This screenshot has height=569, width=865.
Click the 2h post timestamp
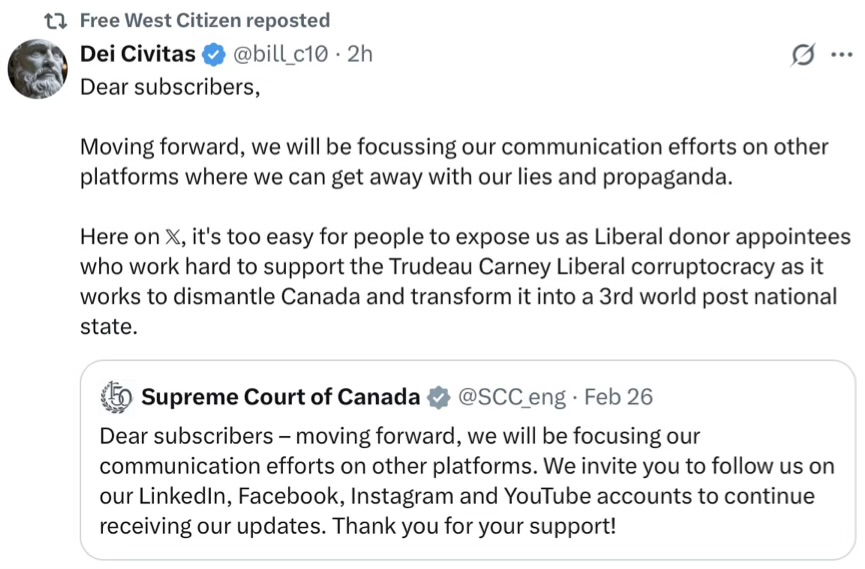pyautogui.click(x=360, y=54)
